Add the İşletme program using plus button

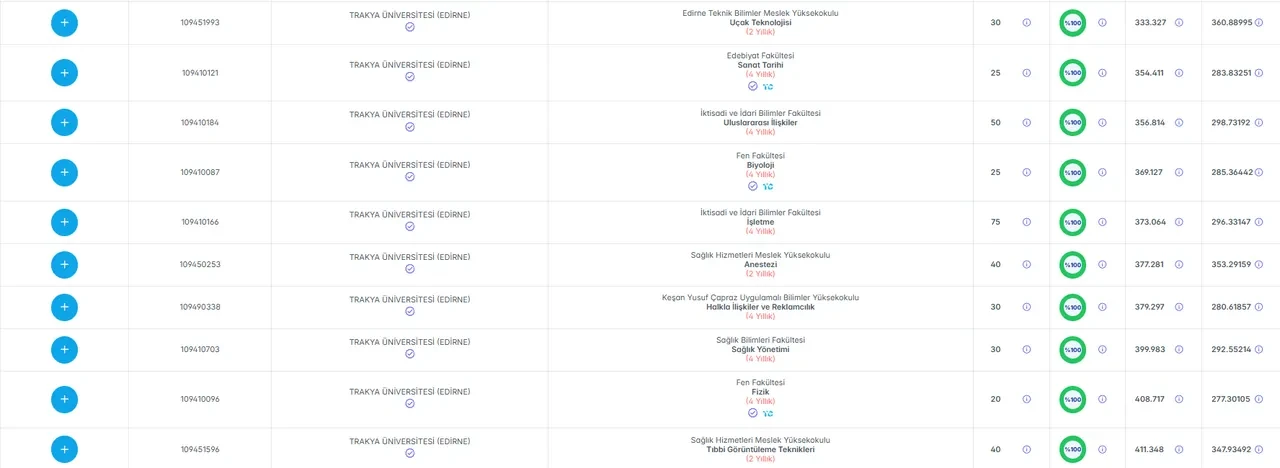pos(64,222)
